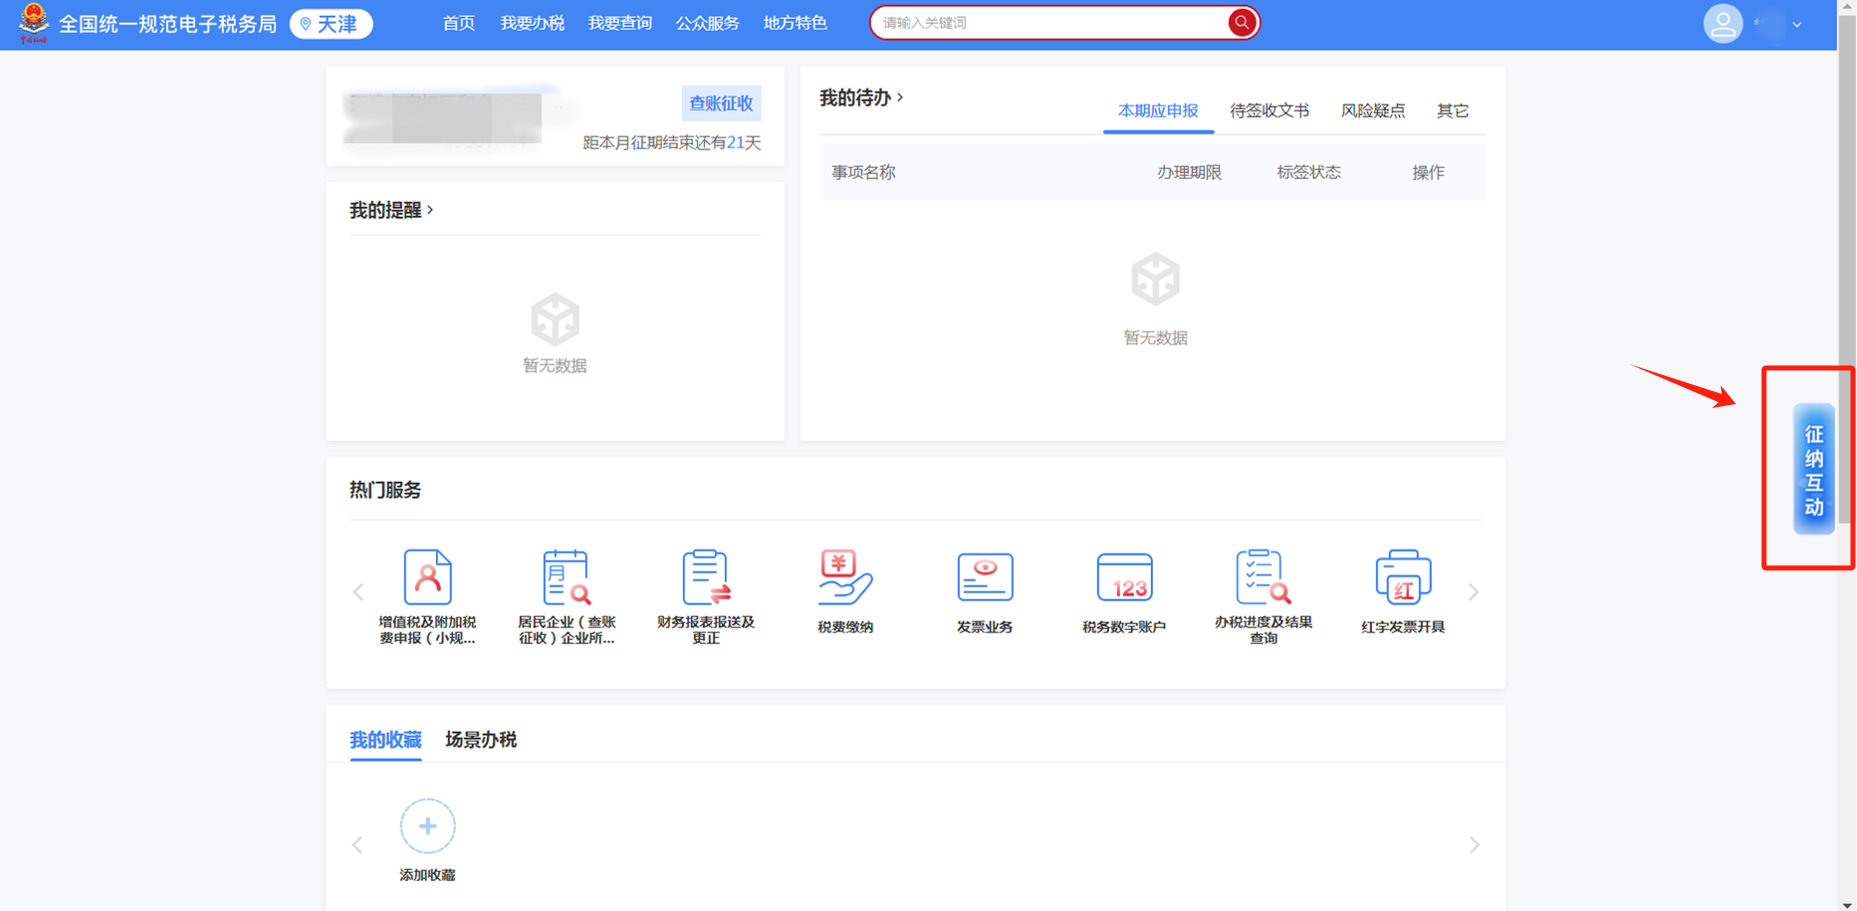Open 财务报表报送及更正 icon
Viewport: 1857px width, 911px height.
(706, 578)
